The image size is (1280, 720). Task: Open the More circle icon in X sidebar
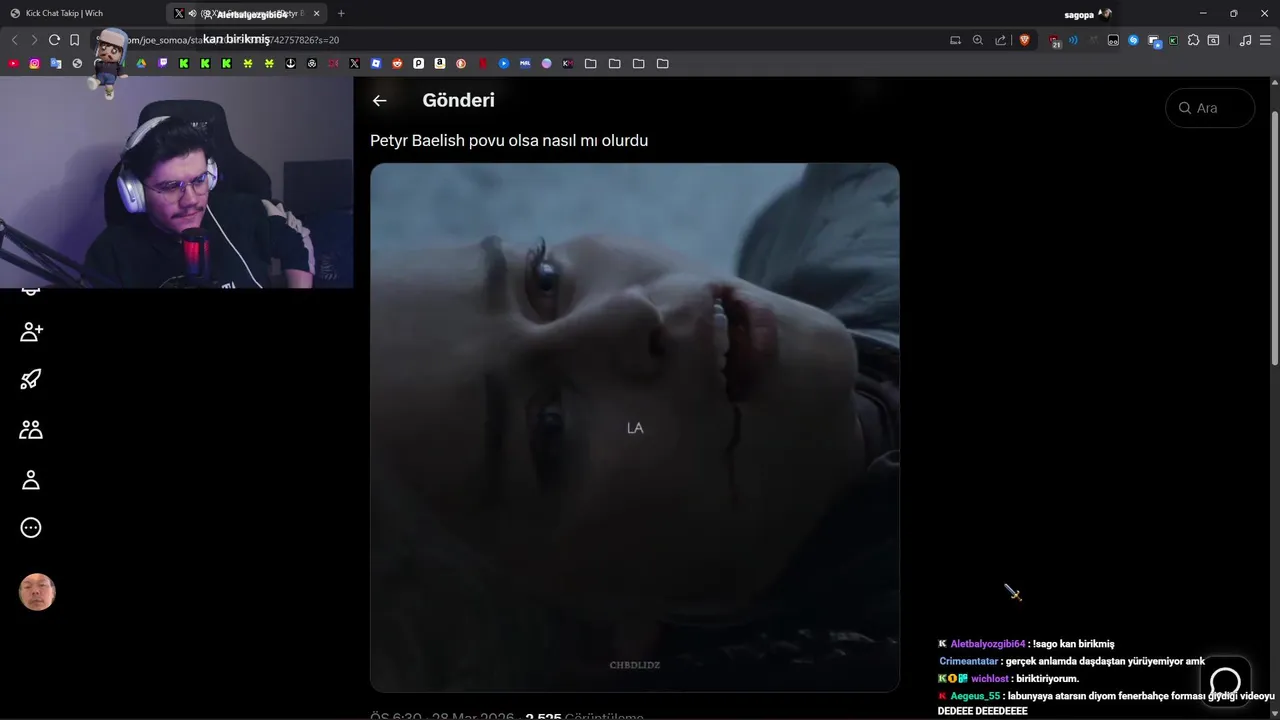(31, 528)
